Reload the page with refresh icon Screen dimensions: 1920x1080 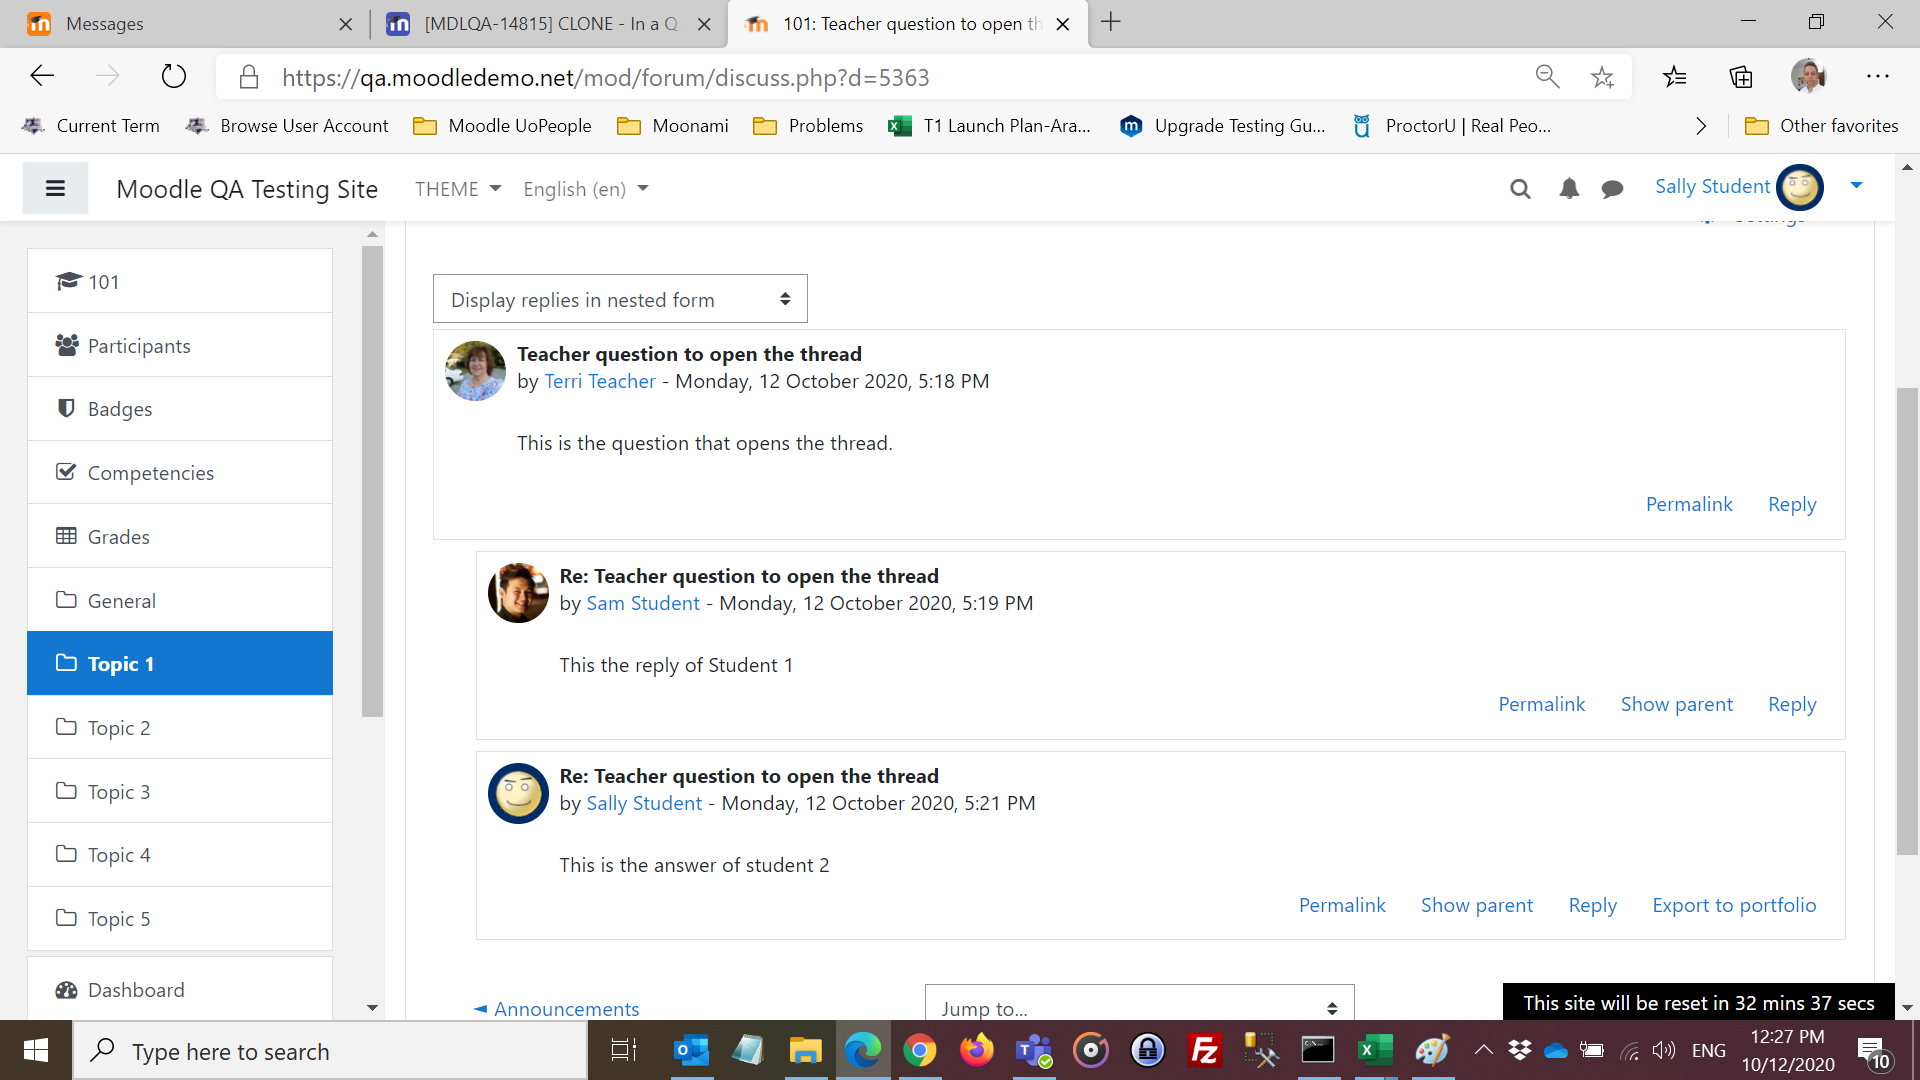(x=173, y=76)
